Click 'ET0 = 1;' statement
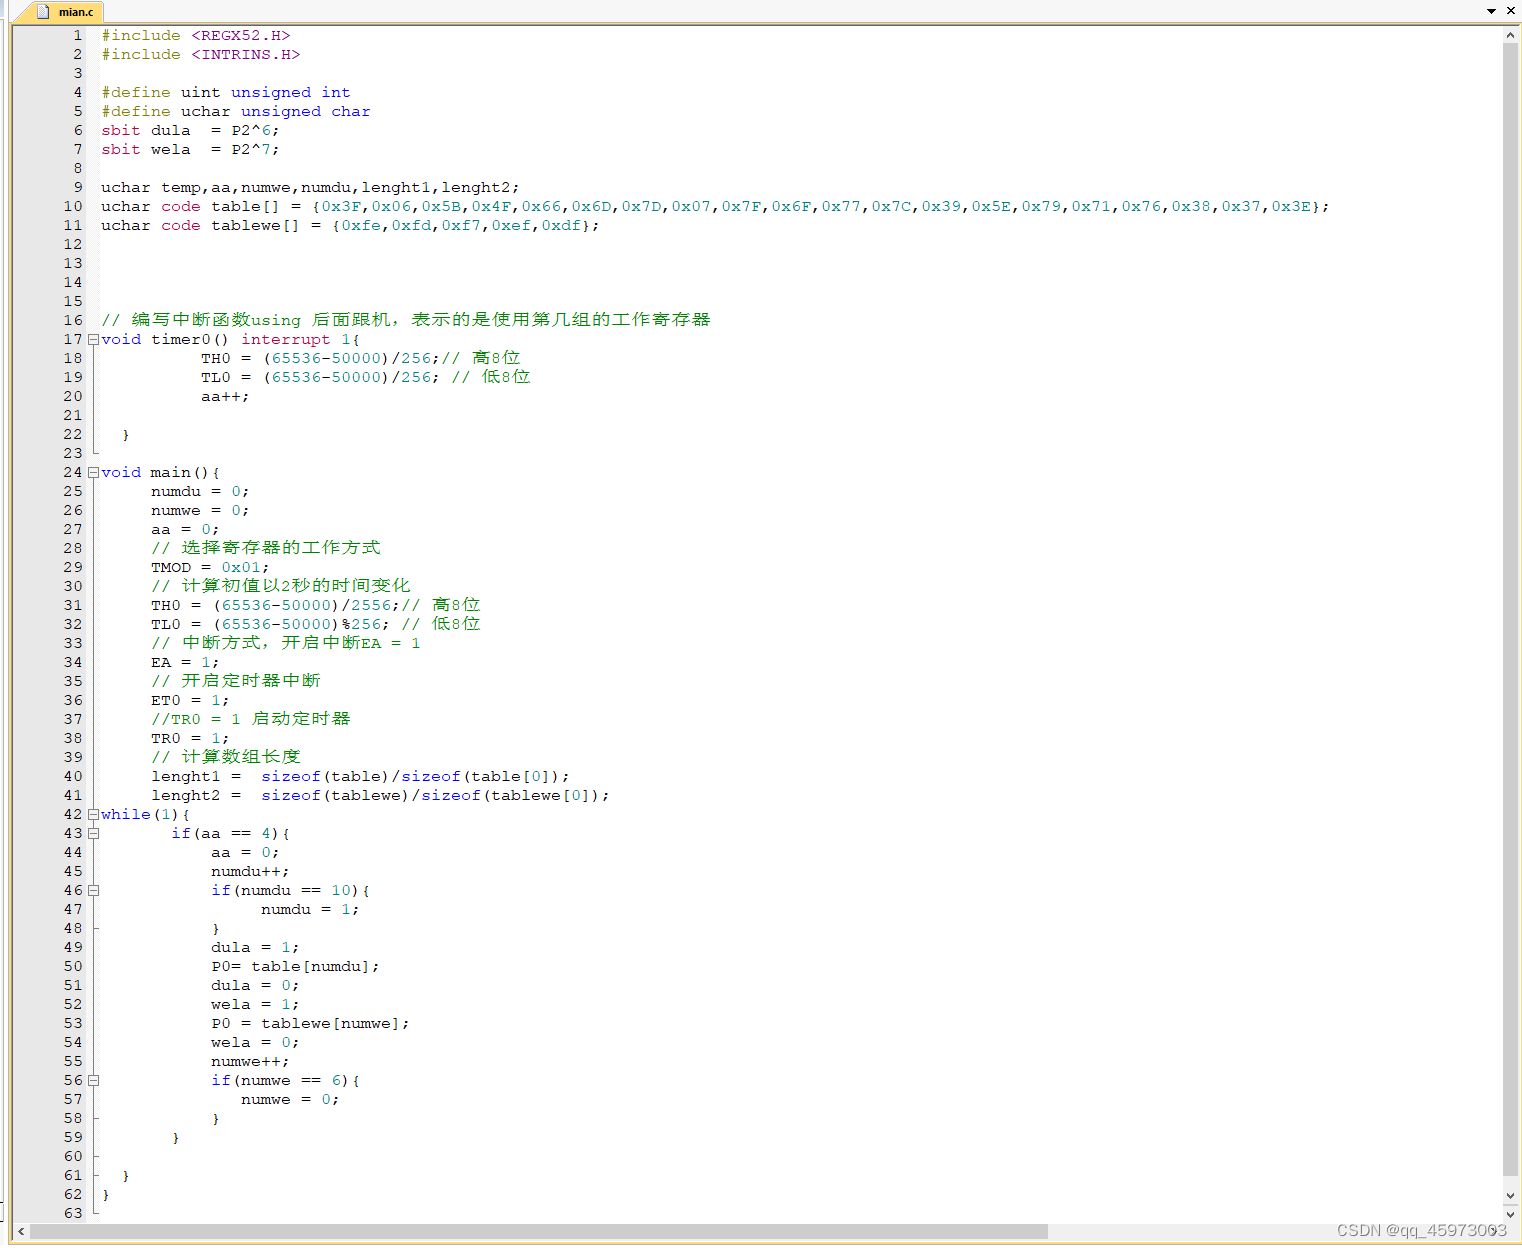This screenshot has width=1522, height=1248. (x=191, y=700)
